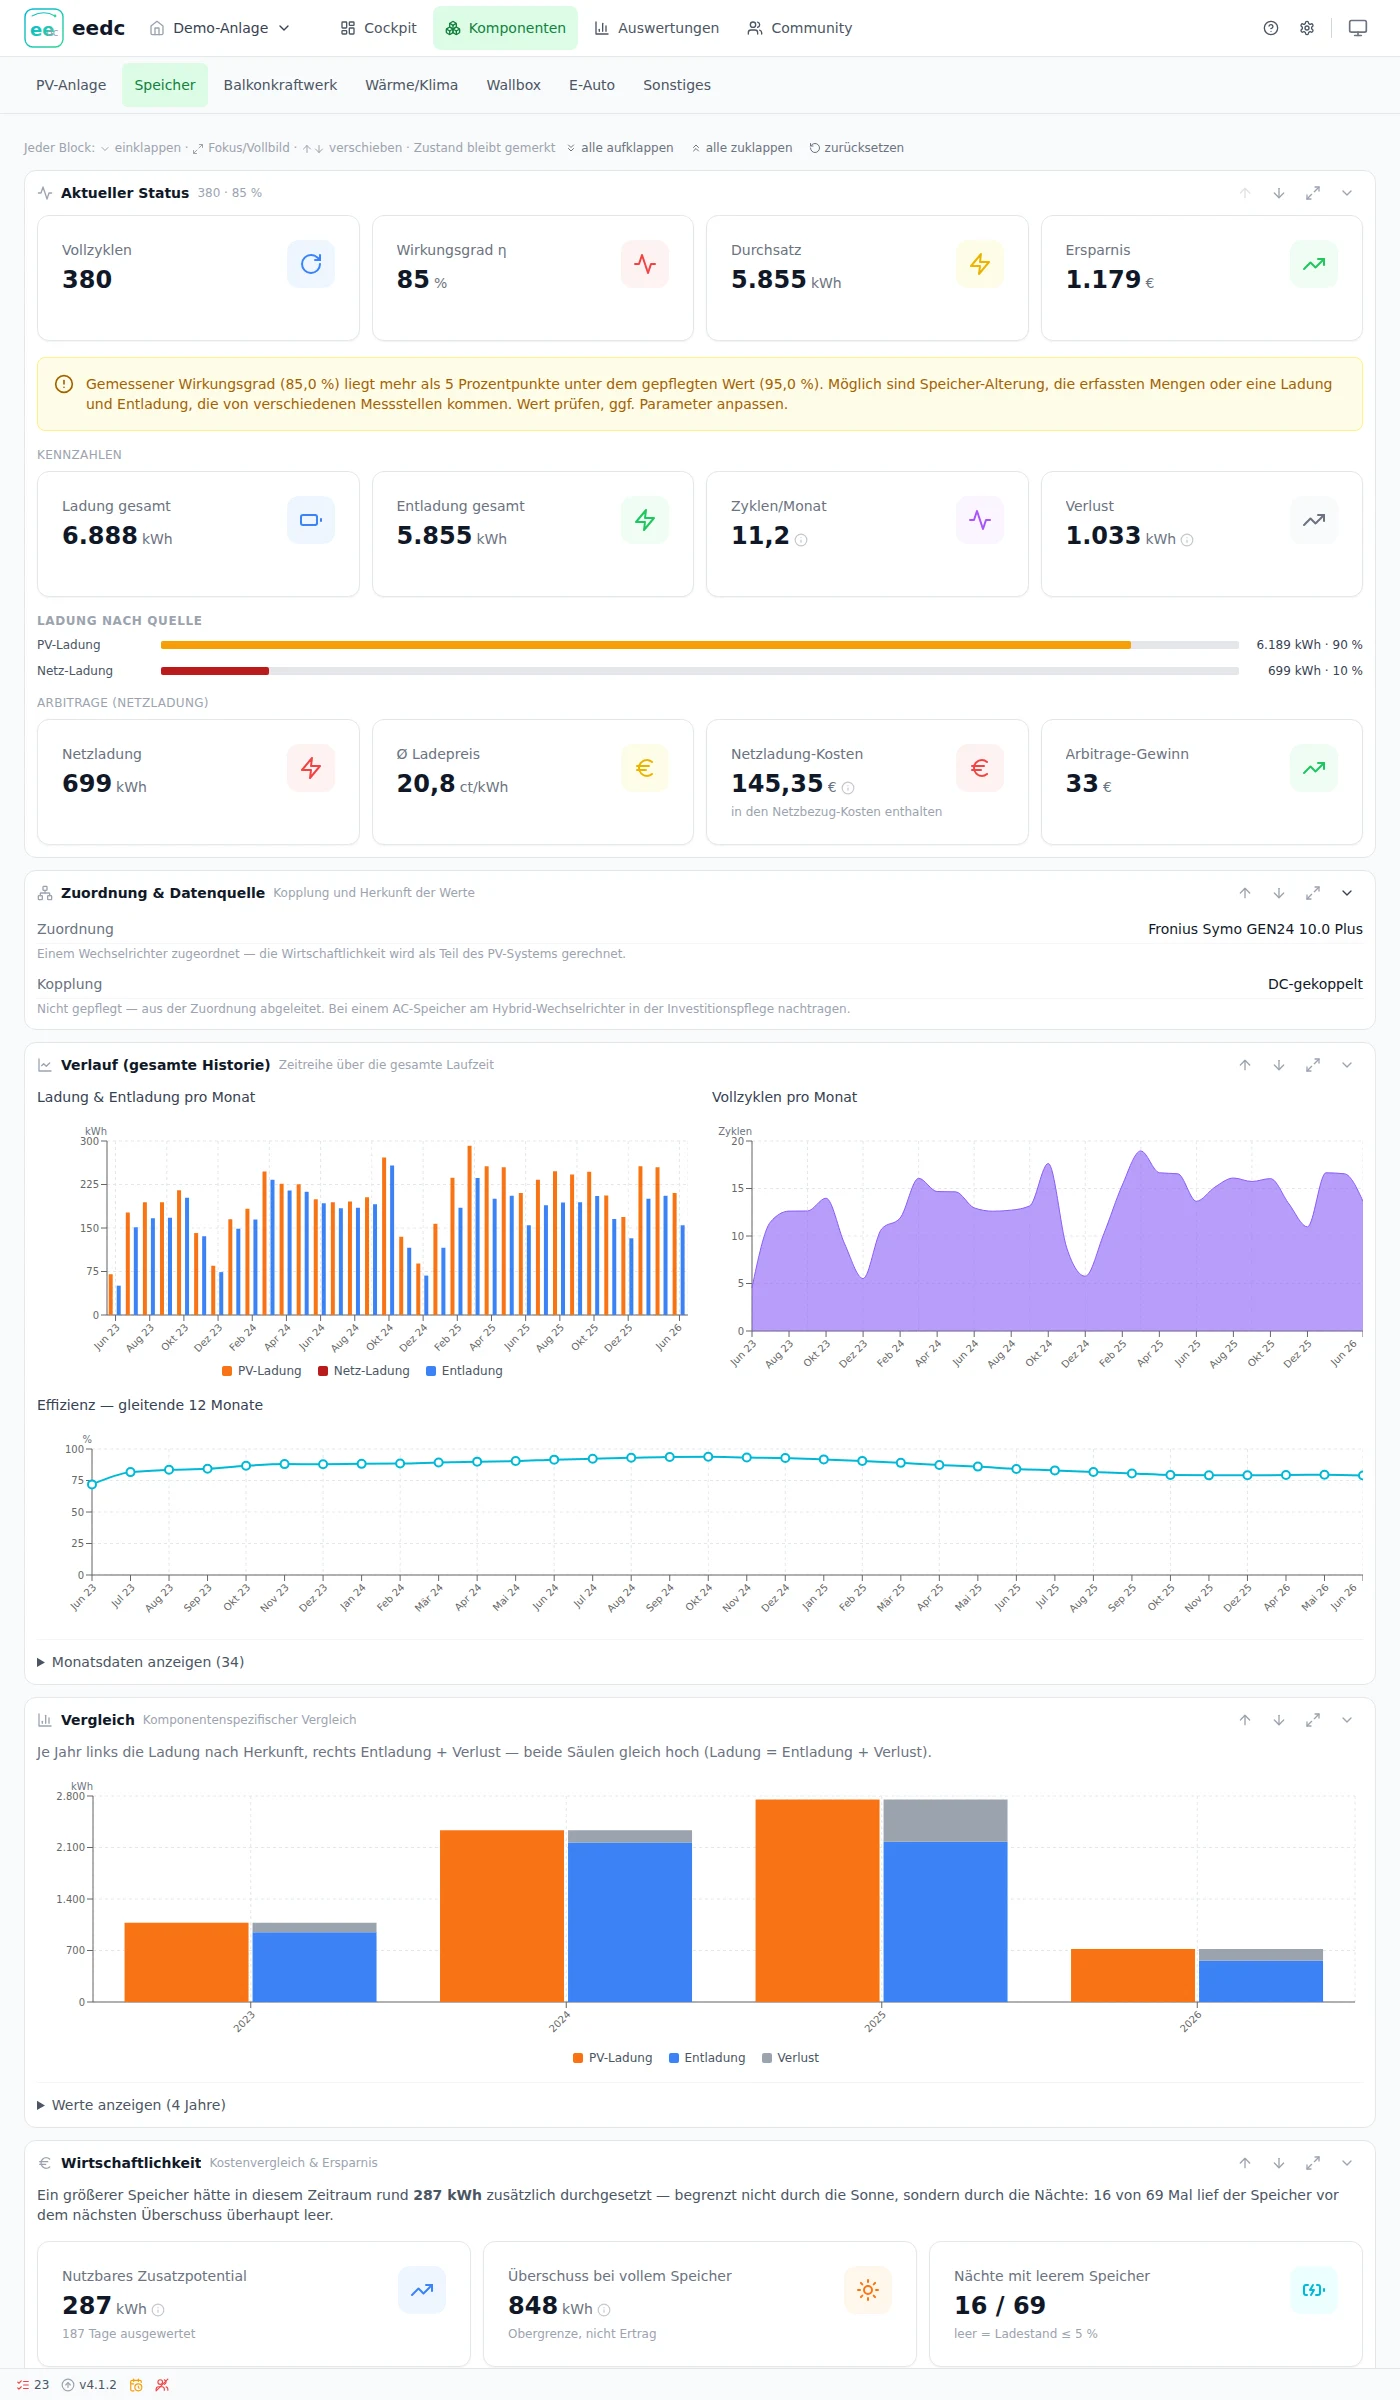The image size is (1400, 2400).
Task: Open the Cockpit menu
Action: coord(378,28)
